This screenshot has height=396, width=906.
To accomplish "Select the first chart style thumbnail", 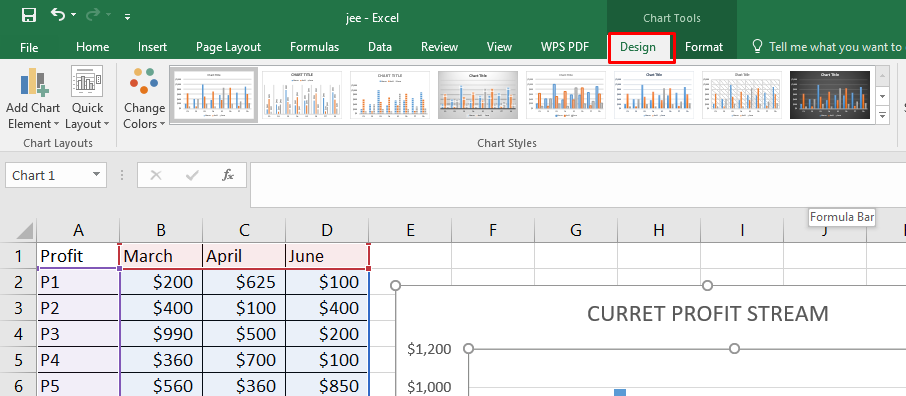I will [214, 95].
